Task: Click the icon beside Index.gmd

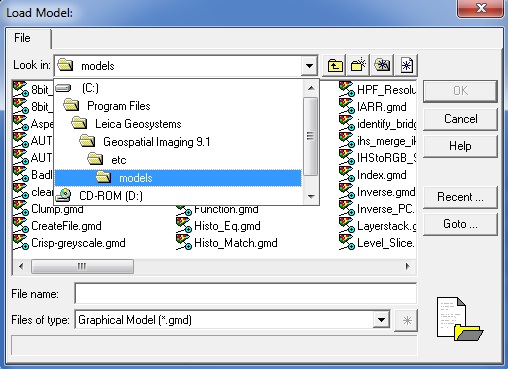Action: 347,174
